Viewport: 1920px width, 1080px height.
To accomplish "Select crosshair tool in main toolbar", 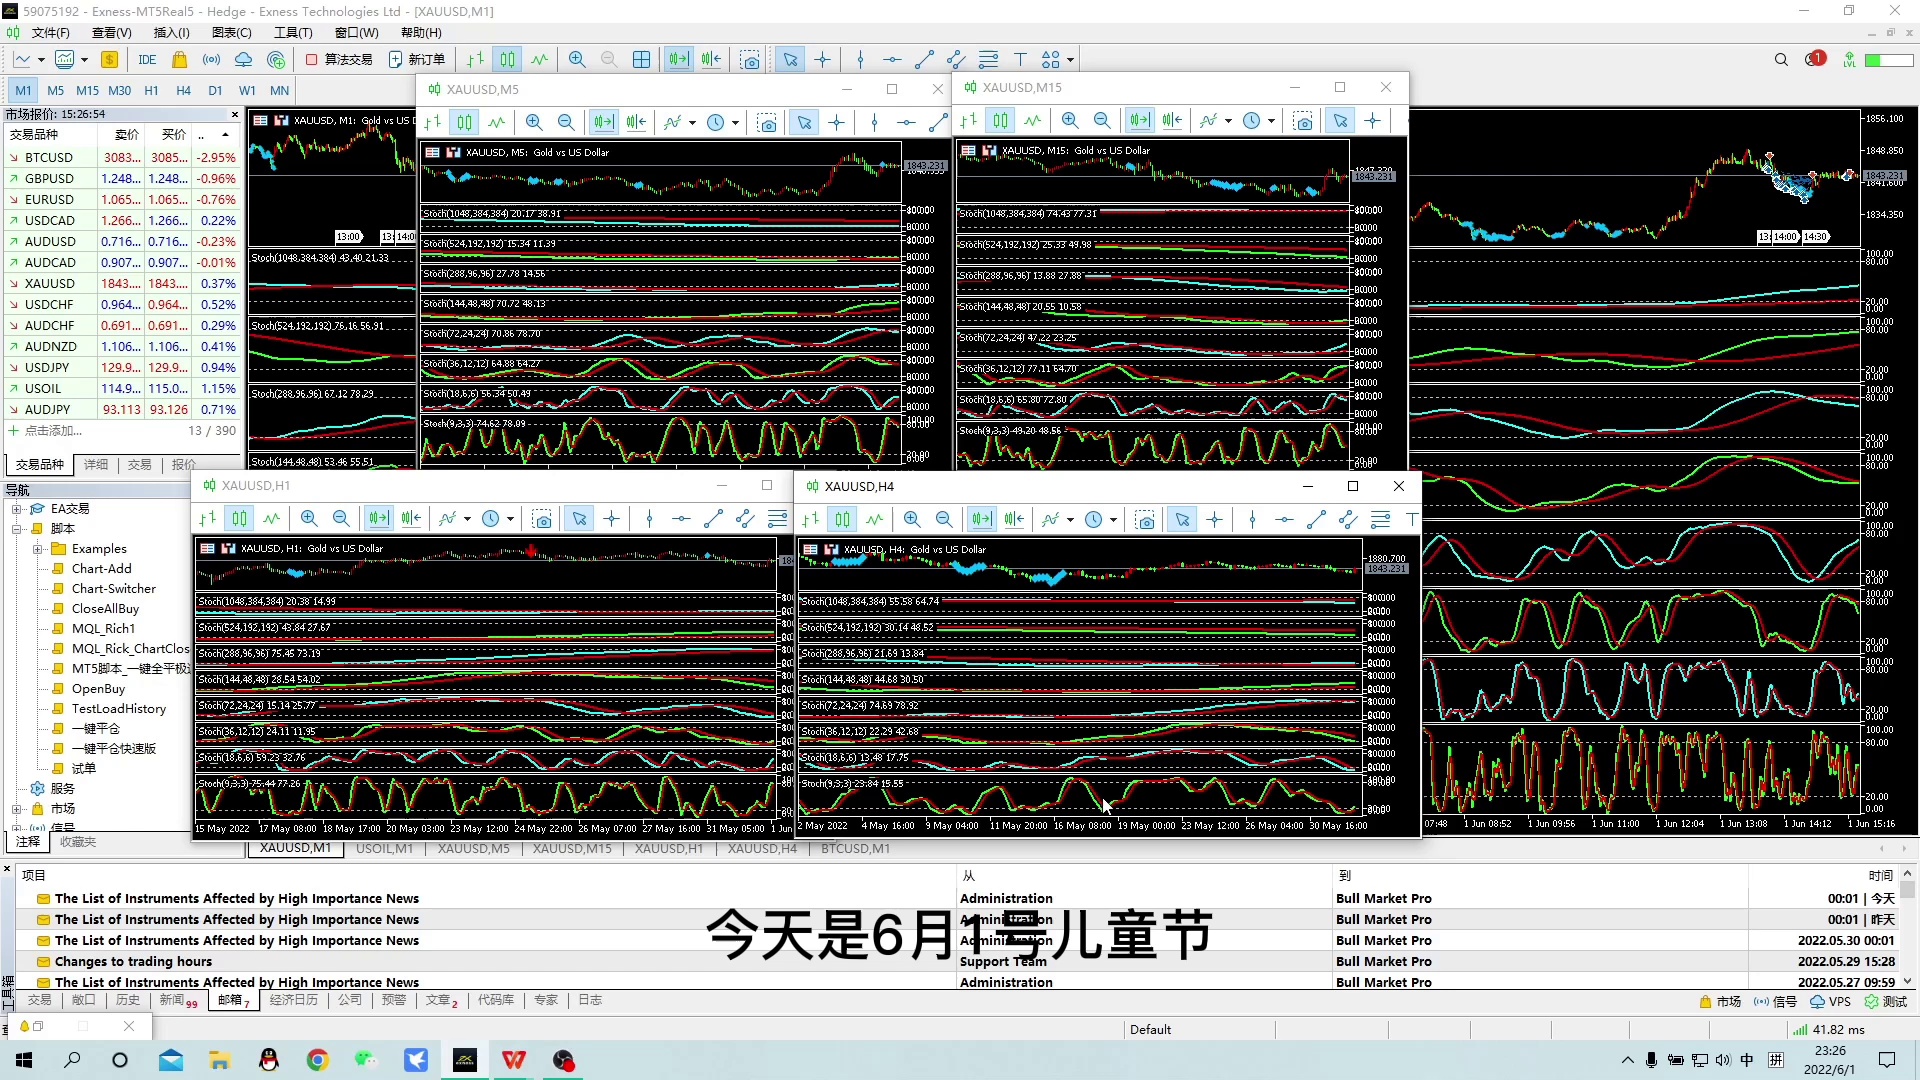I will click(x=822, y=60).
